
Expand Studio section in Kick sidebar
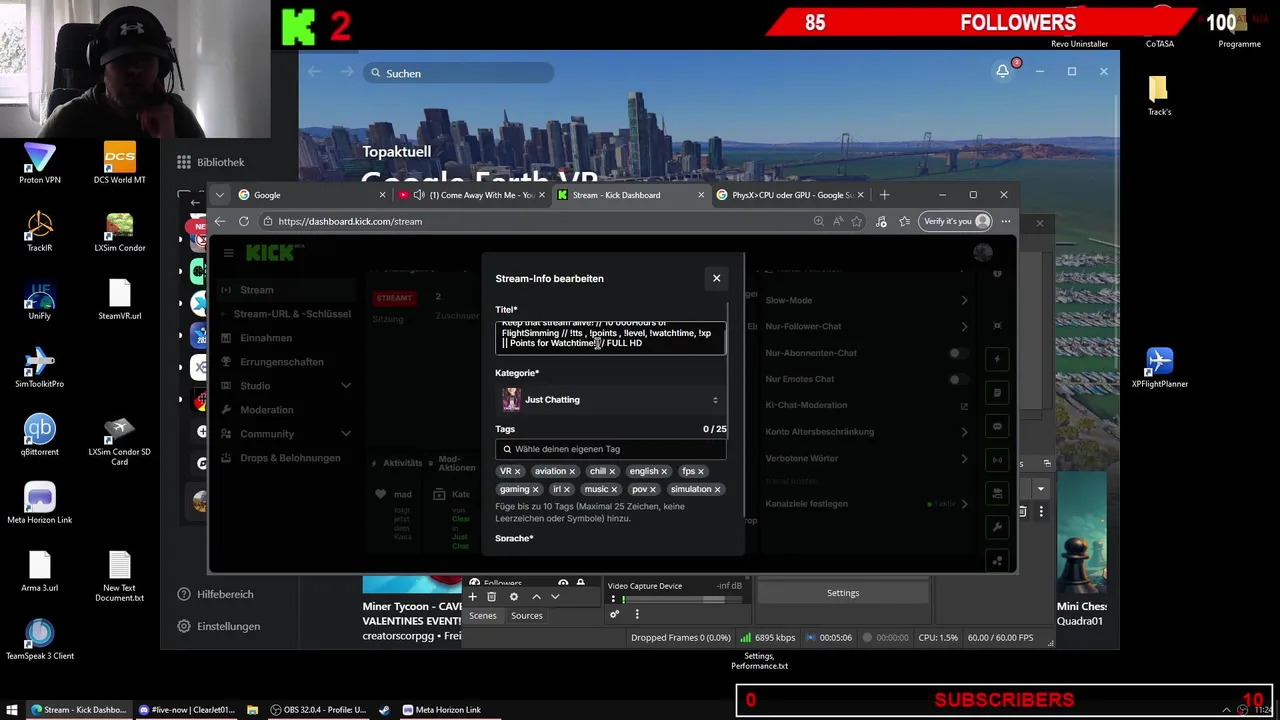(346, 386)
